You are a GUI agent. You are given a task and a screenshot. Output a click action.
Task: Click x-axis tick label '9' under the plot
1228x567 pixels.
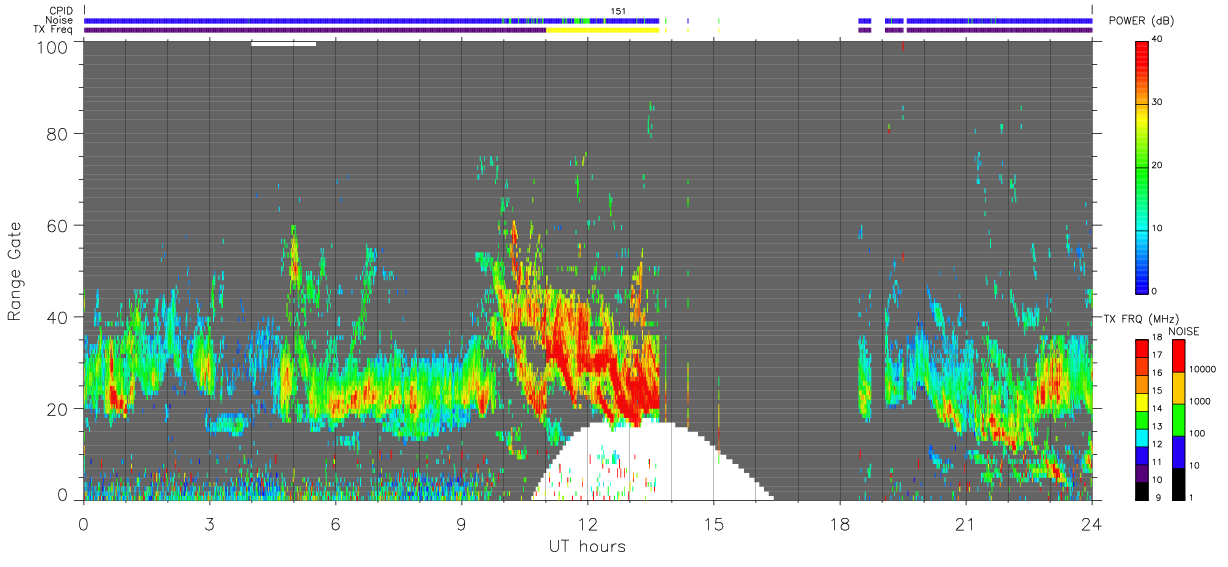pyautogui.click(x=461, y=524)
